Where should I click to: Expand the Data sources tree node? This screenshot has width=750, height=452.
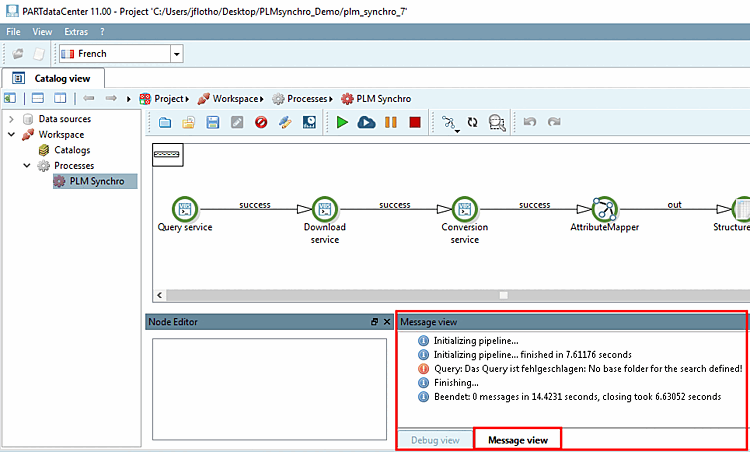[x=11, y=119]
